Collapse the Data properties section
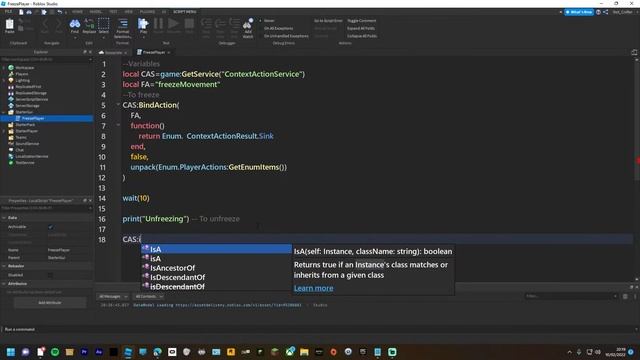 [4, 218]
